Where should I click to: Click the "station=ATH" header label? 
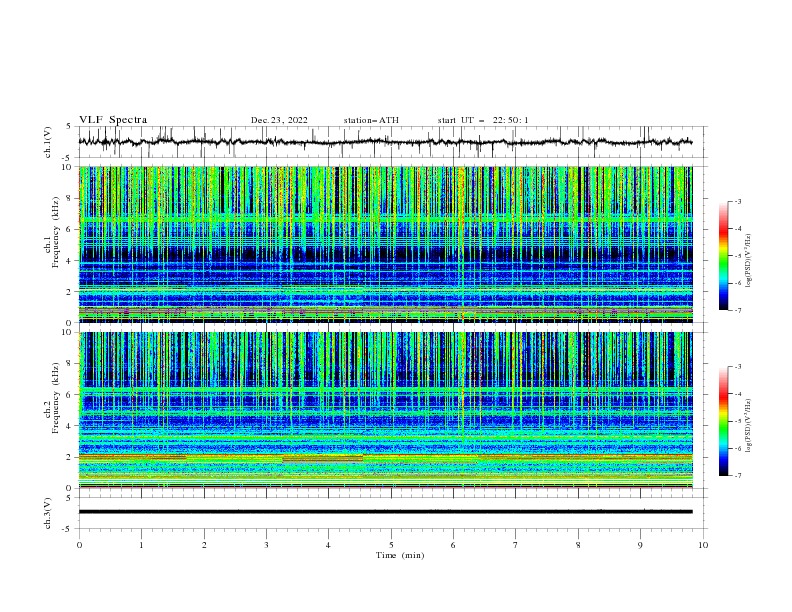[x=371, y=120]
